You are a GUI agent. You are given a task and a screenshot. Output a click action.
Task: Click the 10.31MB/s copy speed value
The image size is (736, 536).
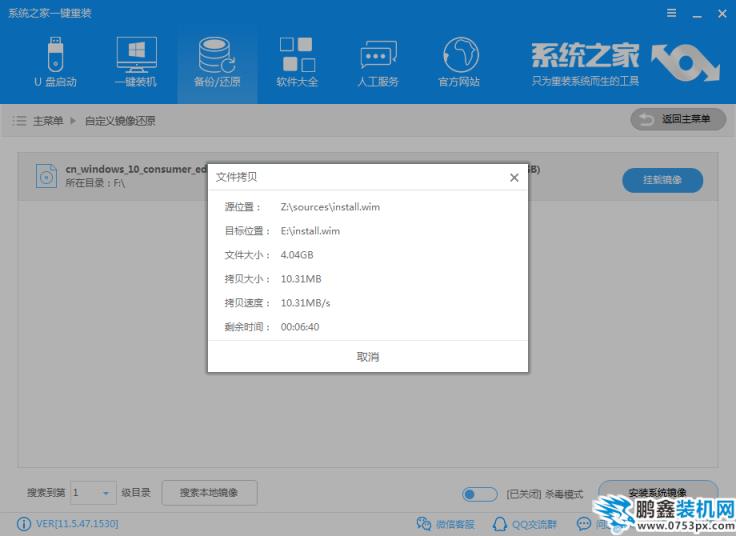tap(305, 303)
